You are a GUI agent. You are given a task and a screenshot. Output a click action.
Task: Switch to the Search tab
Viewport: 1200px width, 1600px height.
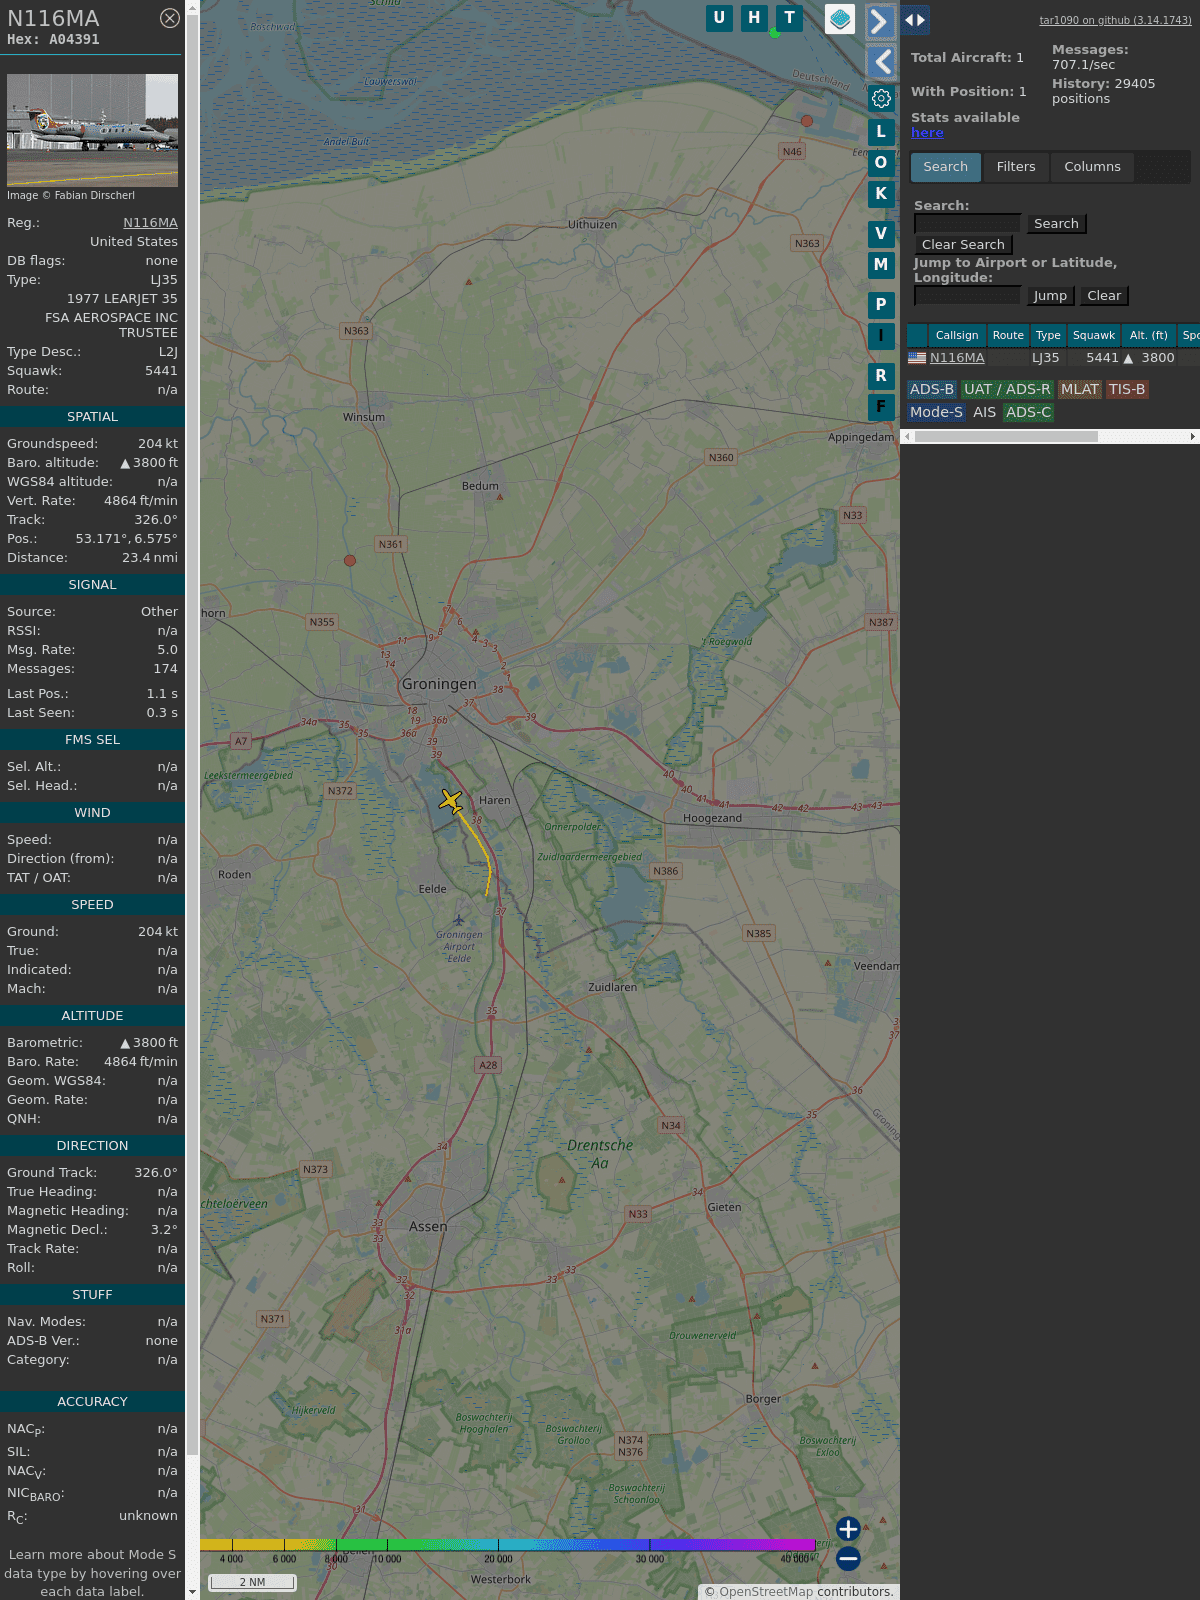point(946,167)
